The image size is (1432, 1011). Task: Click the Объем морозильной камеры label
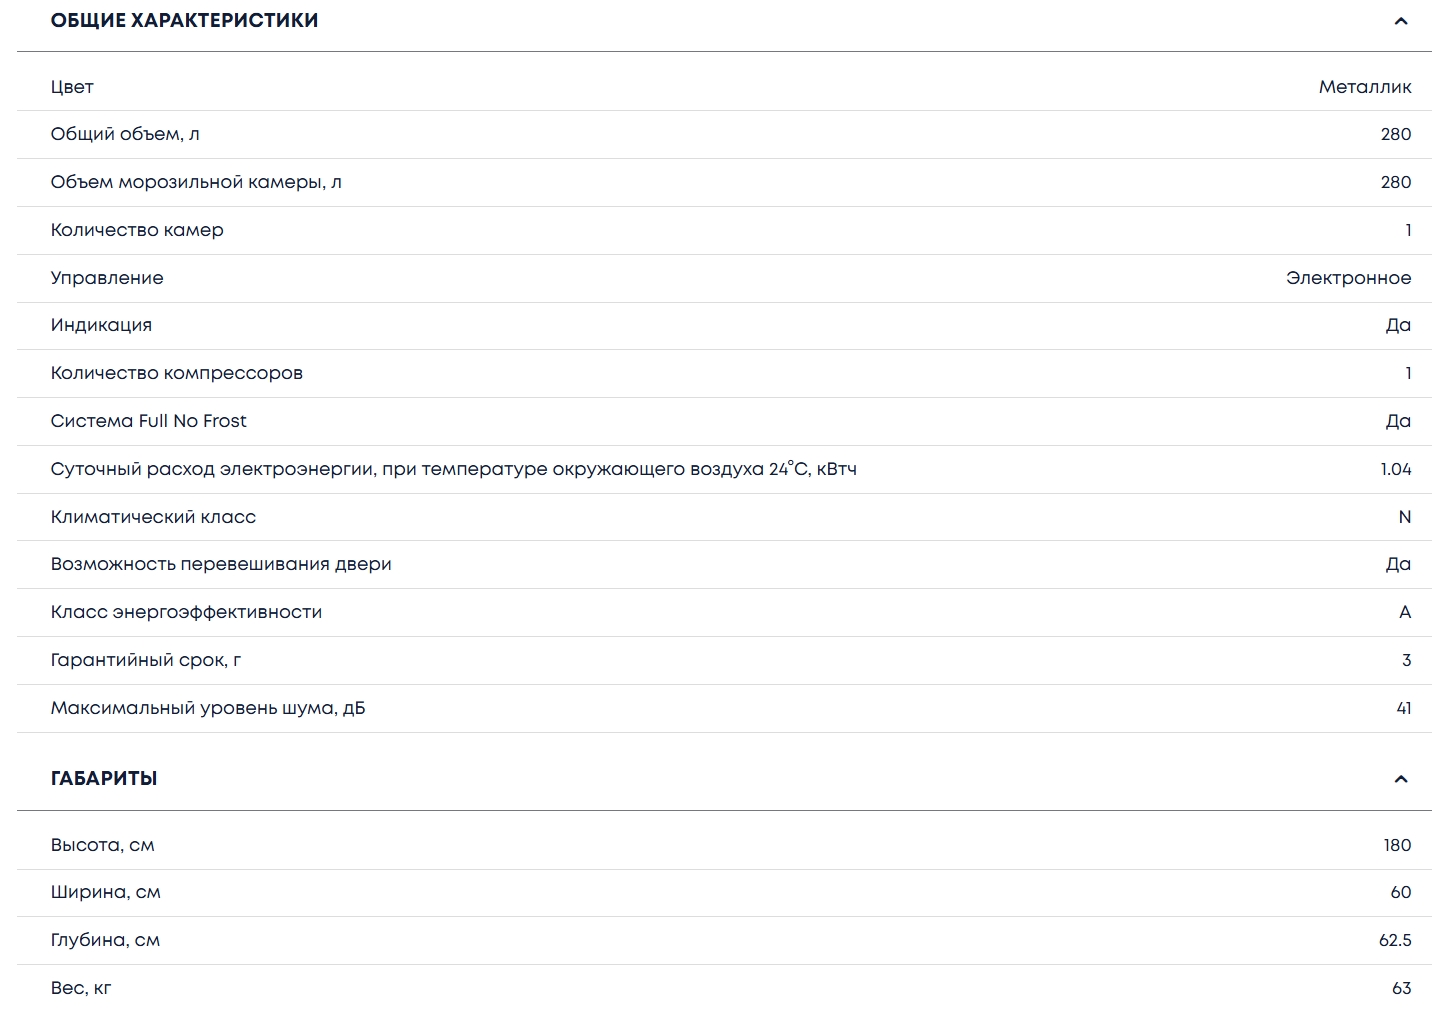click(196, 182)
